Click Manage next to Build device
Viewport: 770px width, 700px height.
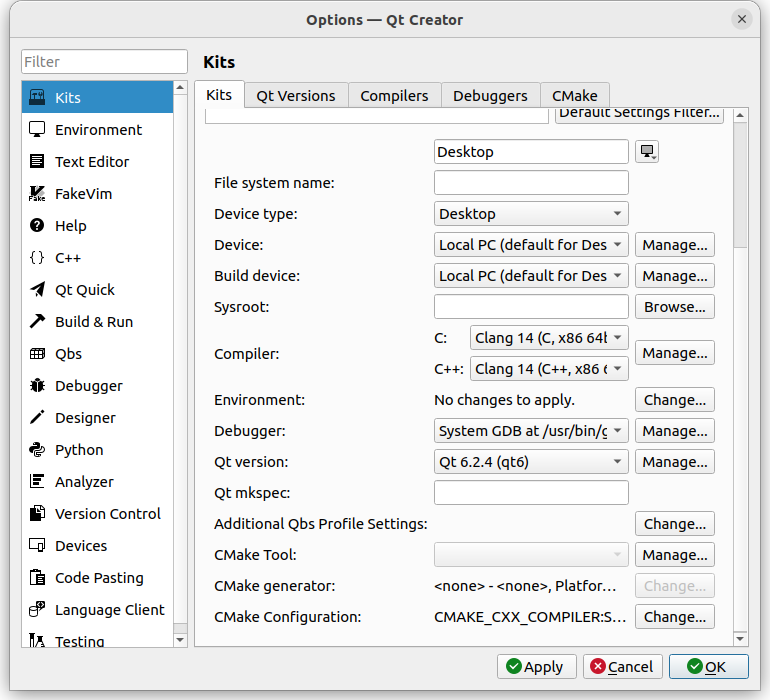coord(675,276)
